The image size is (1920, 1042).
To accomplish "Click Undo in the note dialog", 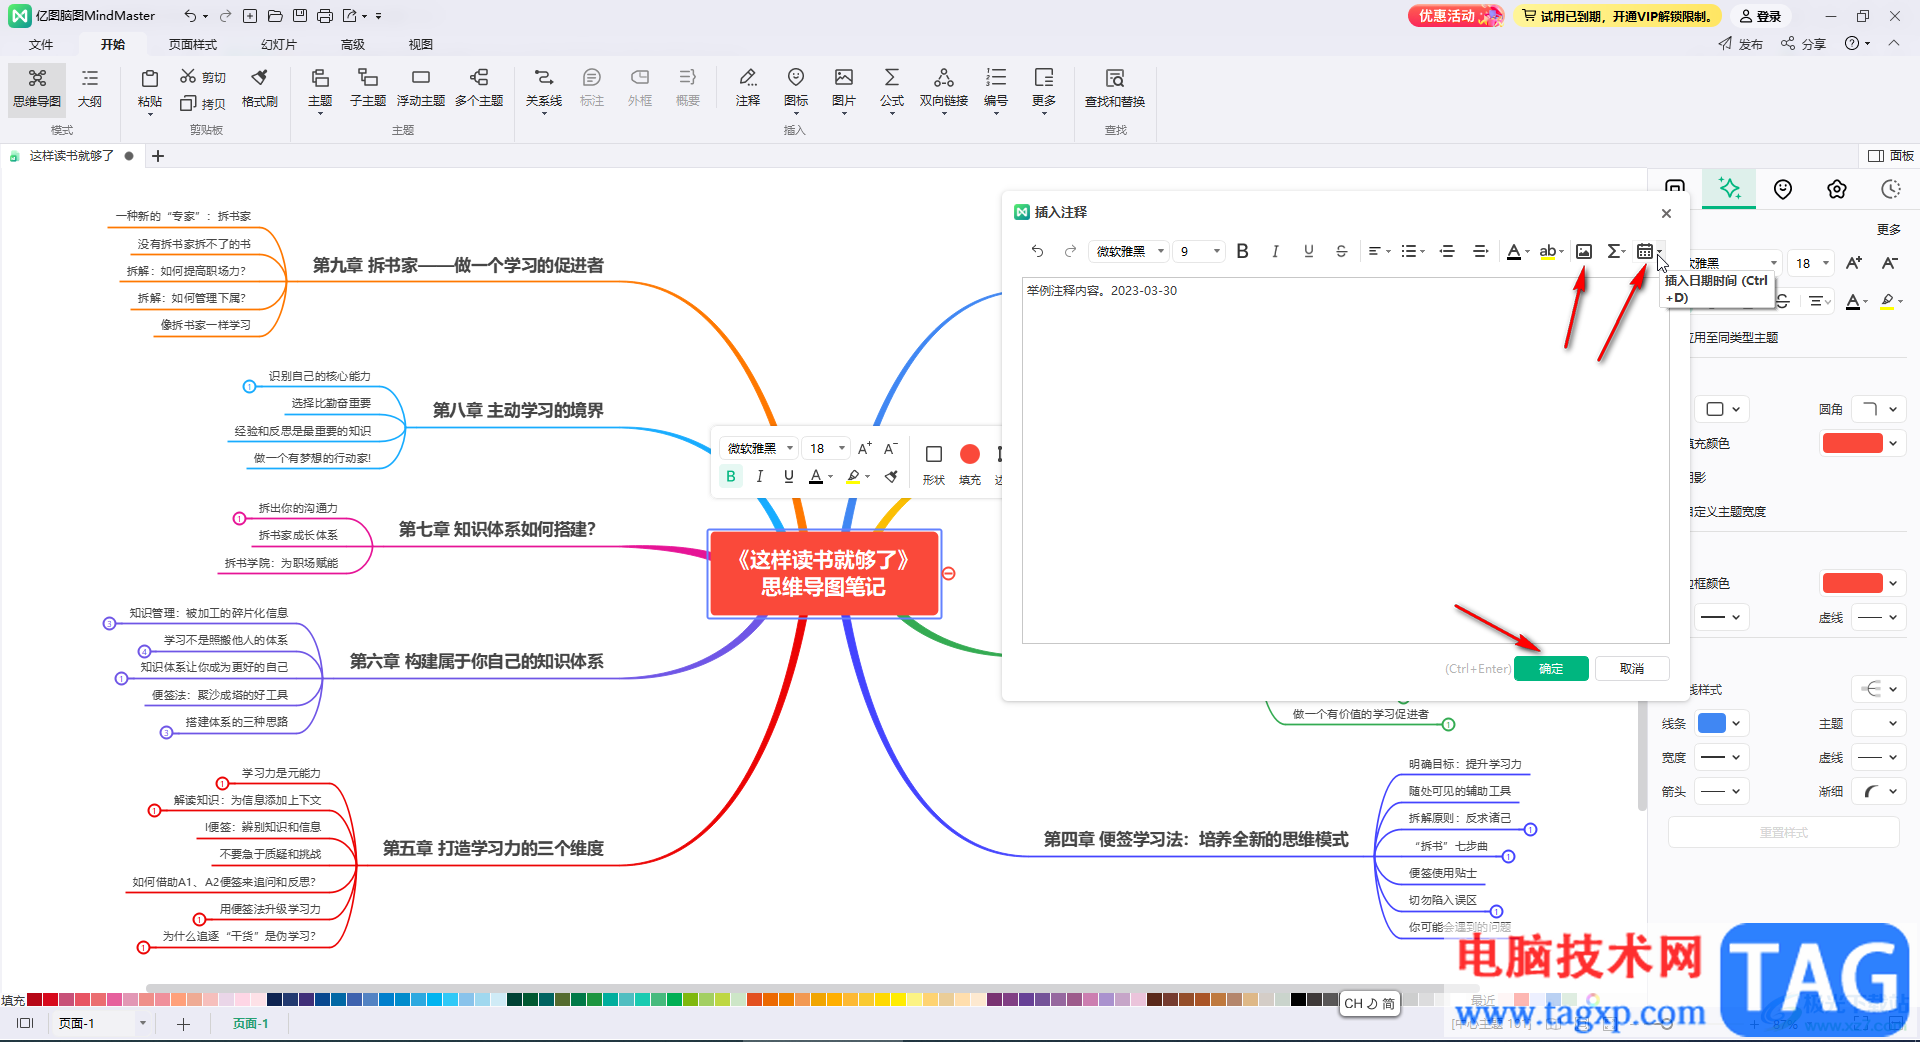I will (x=1037, y=251).
